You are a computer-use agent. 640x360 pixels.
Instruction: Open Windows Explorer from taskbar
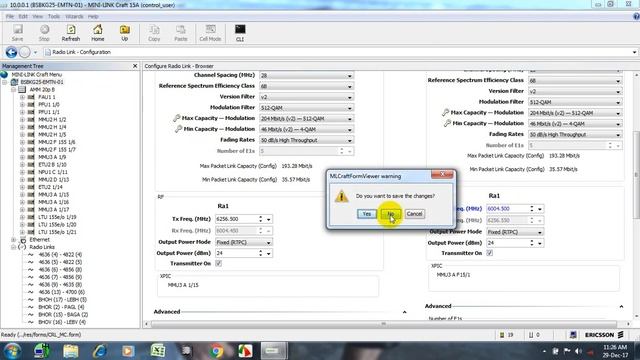71,351
